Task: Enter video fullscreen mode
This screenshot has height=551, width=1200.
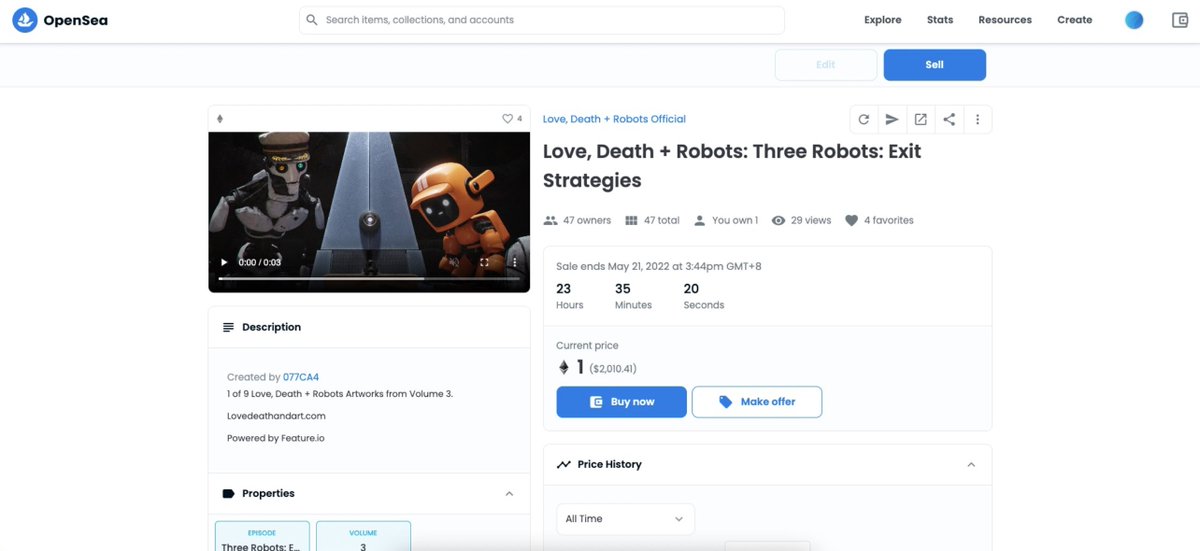Action: click(485, 262)
